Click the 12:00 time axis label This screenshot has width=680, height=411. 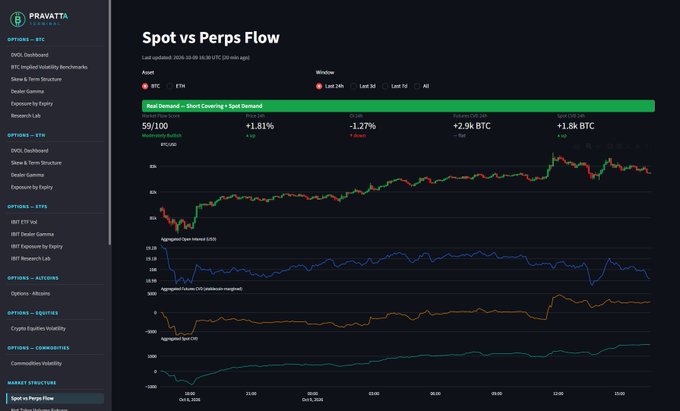(558, 394)
